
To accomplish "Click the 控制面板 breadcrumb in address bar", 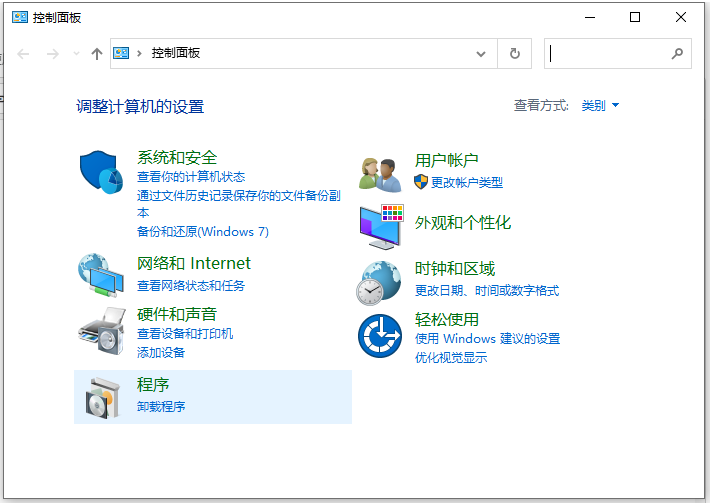I will tap(176, 53).
